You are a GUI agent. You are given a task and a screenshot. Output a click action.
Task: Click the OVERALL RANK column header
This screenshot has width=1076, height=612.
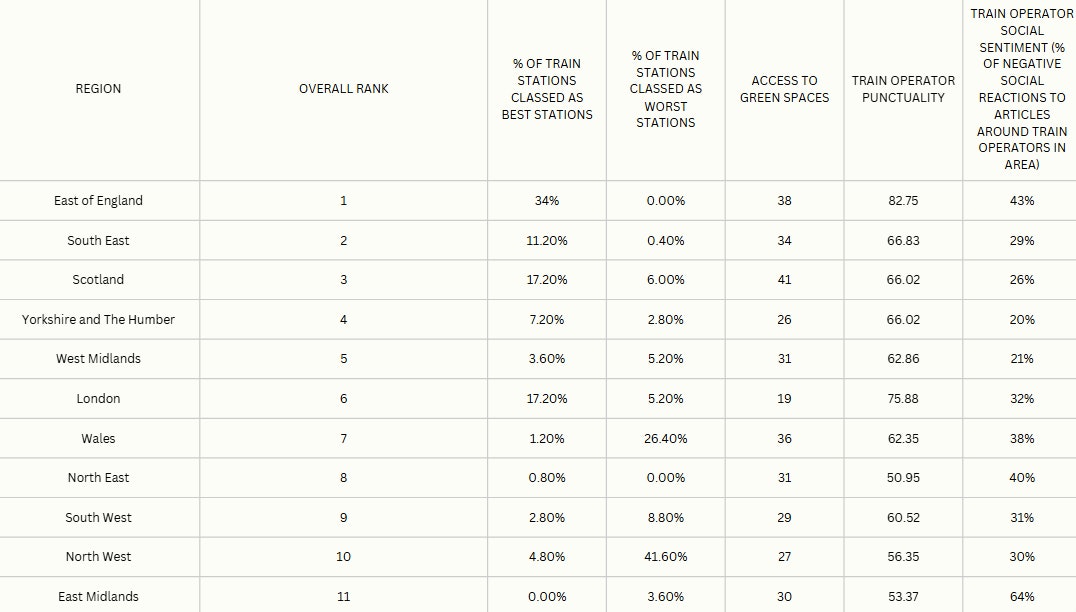pyautogui.click(x=343, y=89)
